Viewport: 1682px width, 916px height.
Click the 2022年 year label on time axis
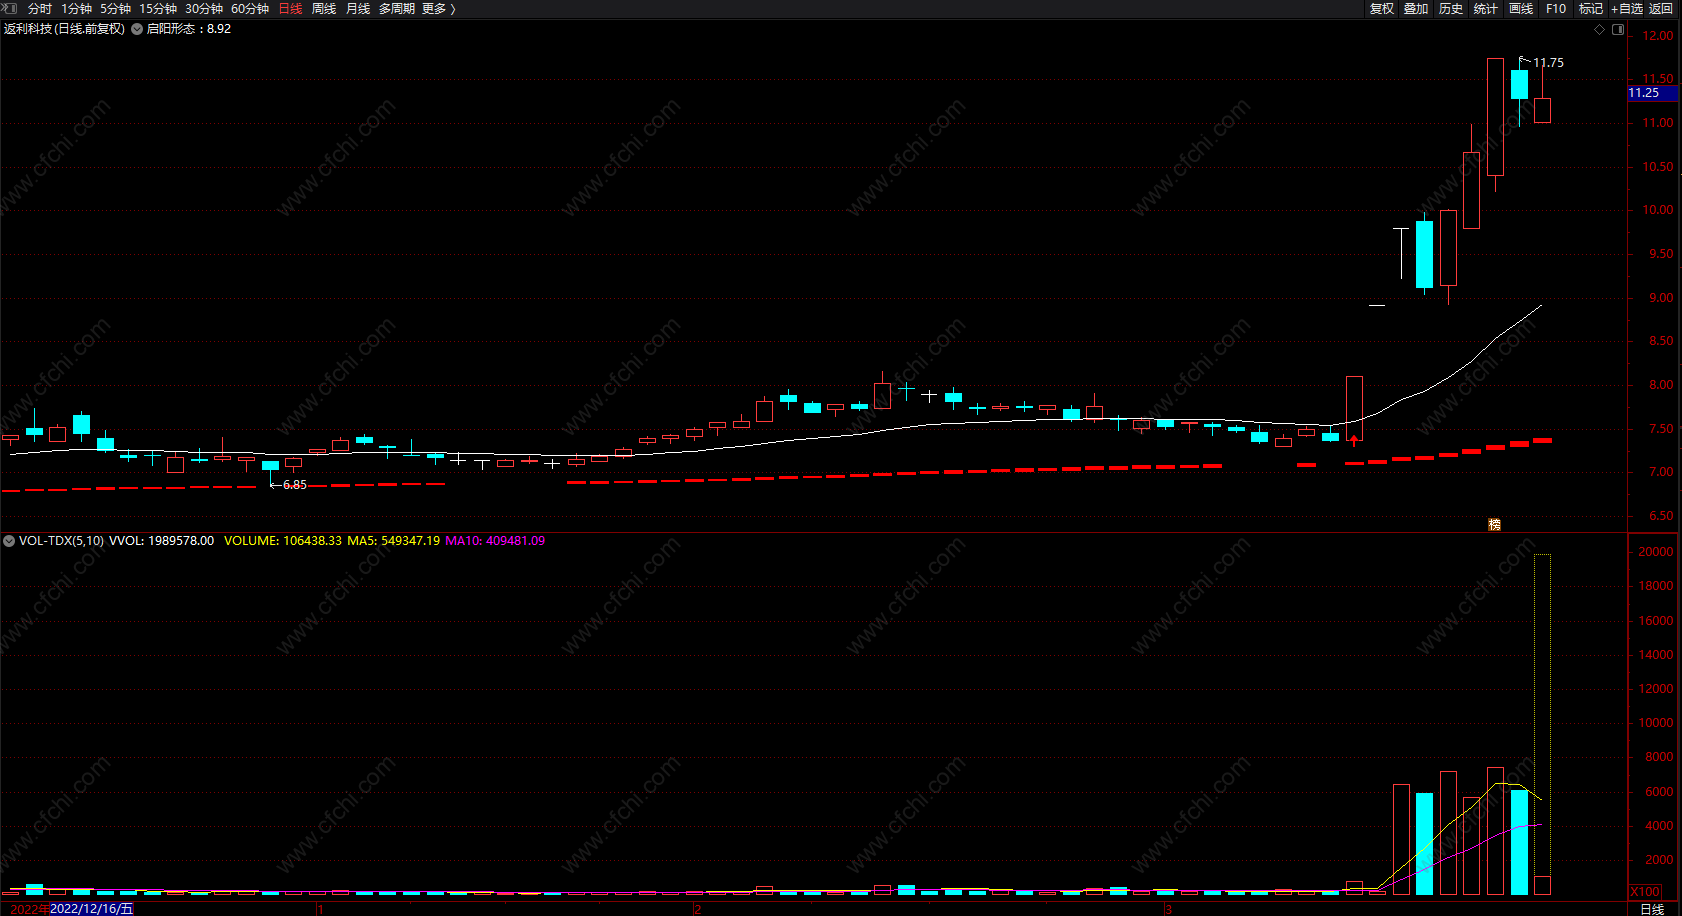(x=29, y=909)
